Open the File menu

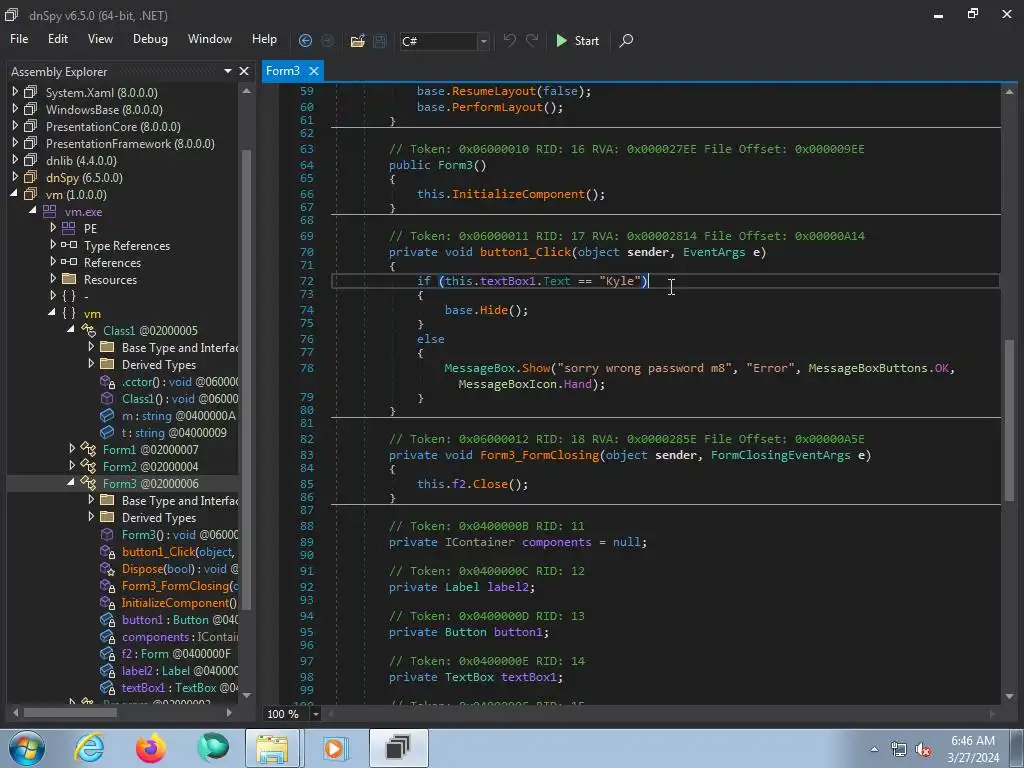tap(19, 39)
